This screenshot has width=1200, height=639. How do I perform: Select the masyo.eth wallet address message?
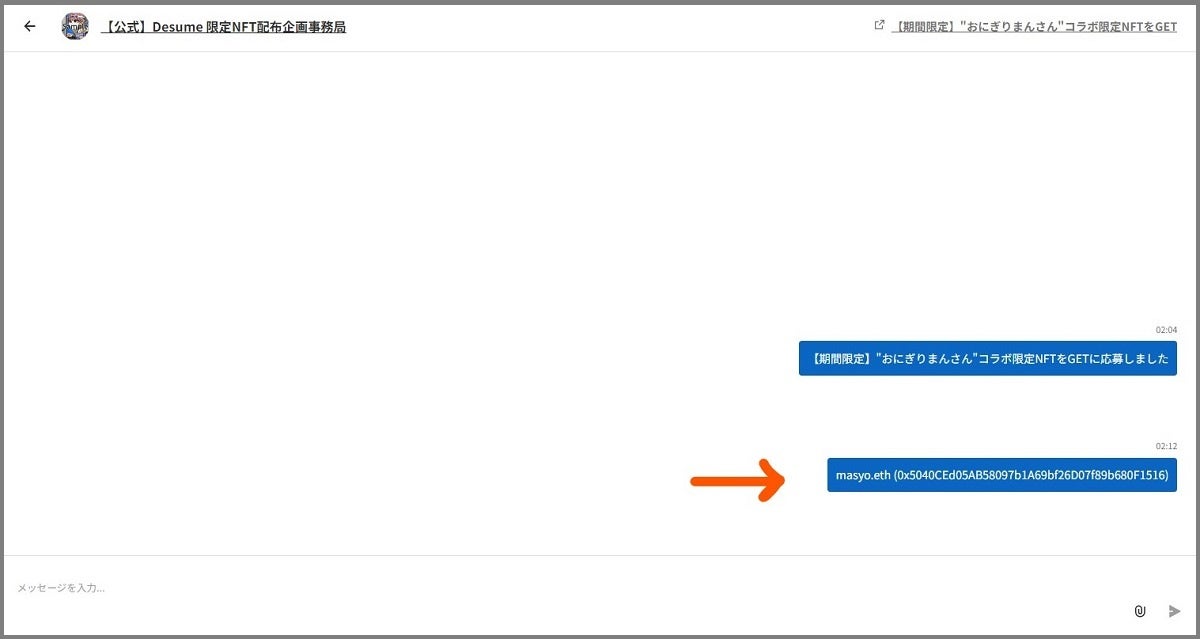tap(1002, 475)
